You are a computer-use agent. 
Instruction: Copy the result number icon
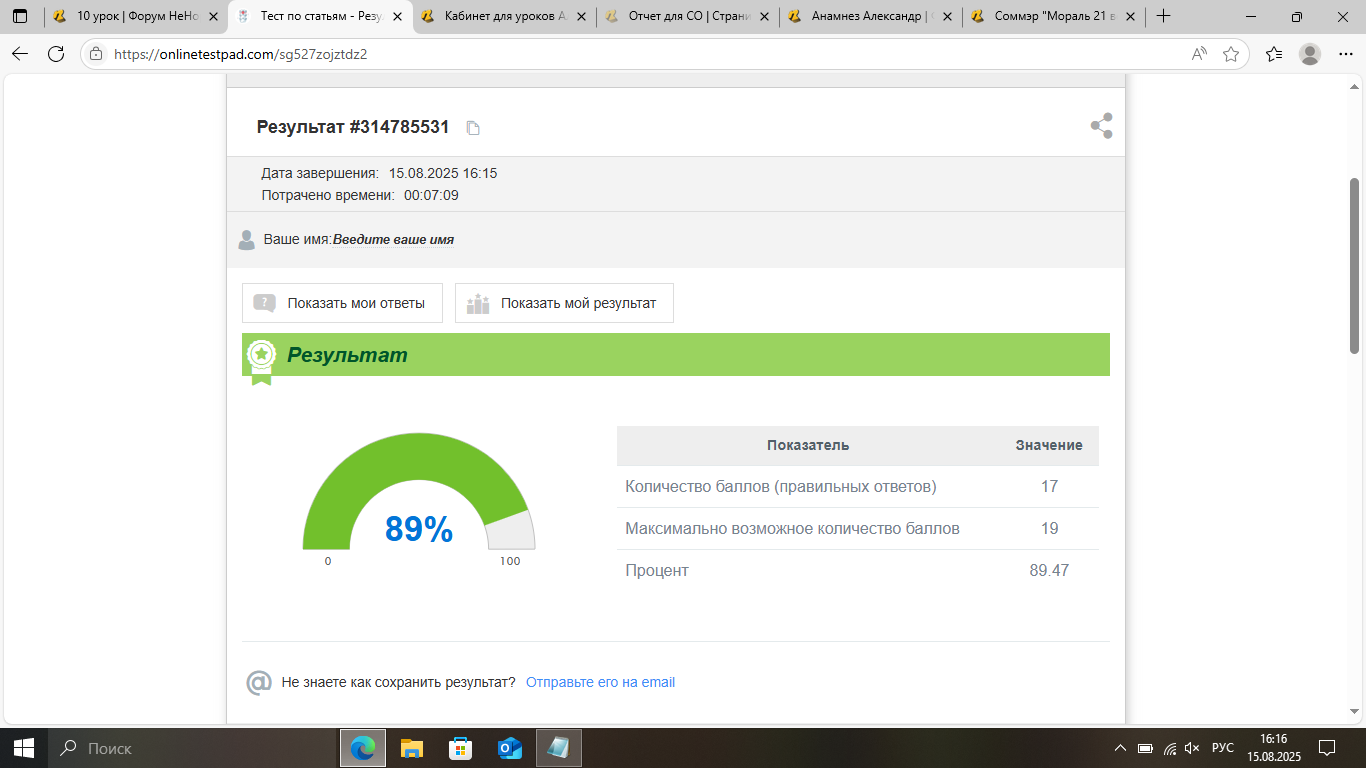click(x=474, y=128)
